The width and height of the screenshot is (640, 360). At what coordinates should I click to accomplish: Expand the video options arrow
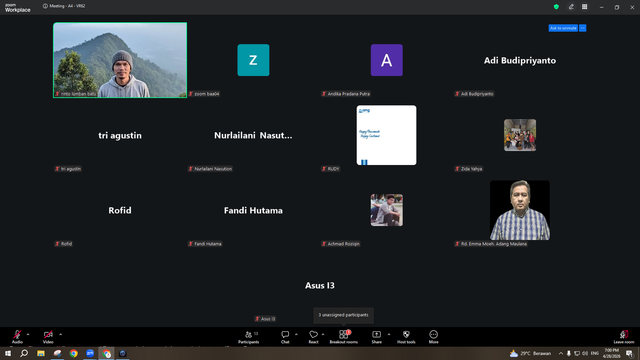coord(60,334)
